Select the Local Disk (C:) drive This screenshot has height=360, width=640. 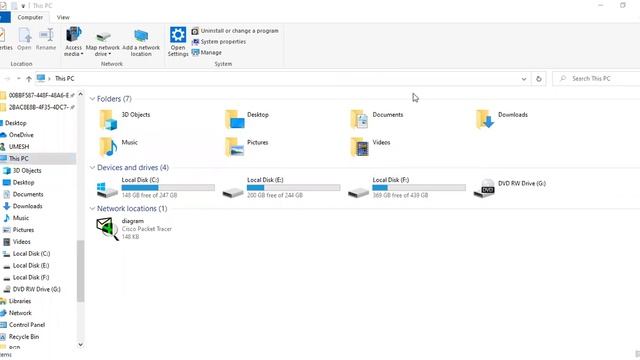click(x=156, y=187)
